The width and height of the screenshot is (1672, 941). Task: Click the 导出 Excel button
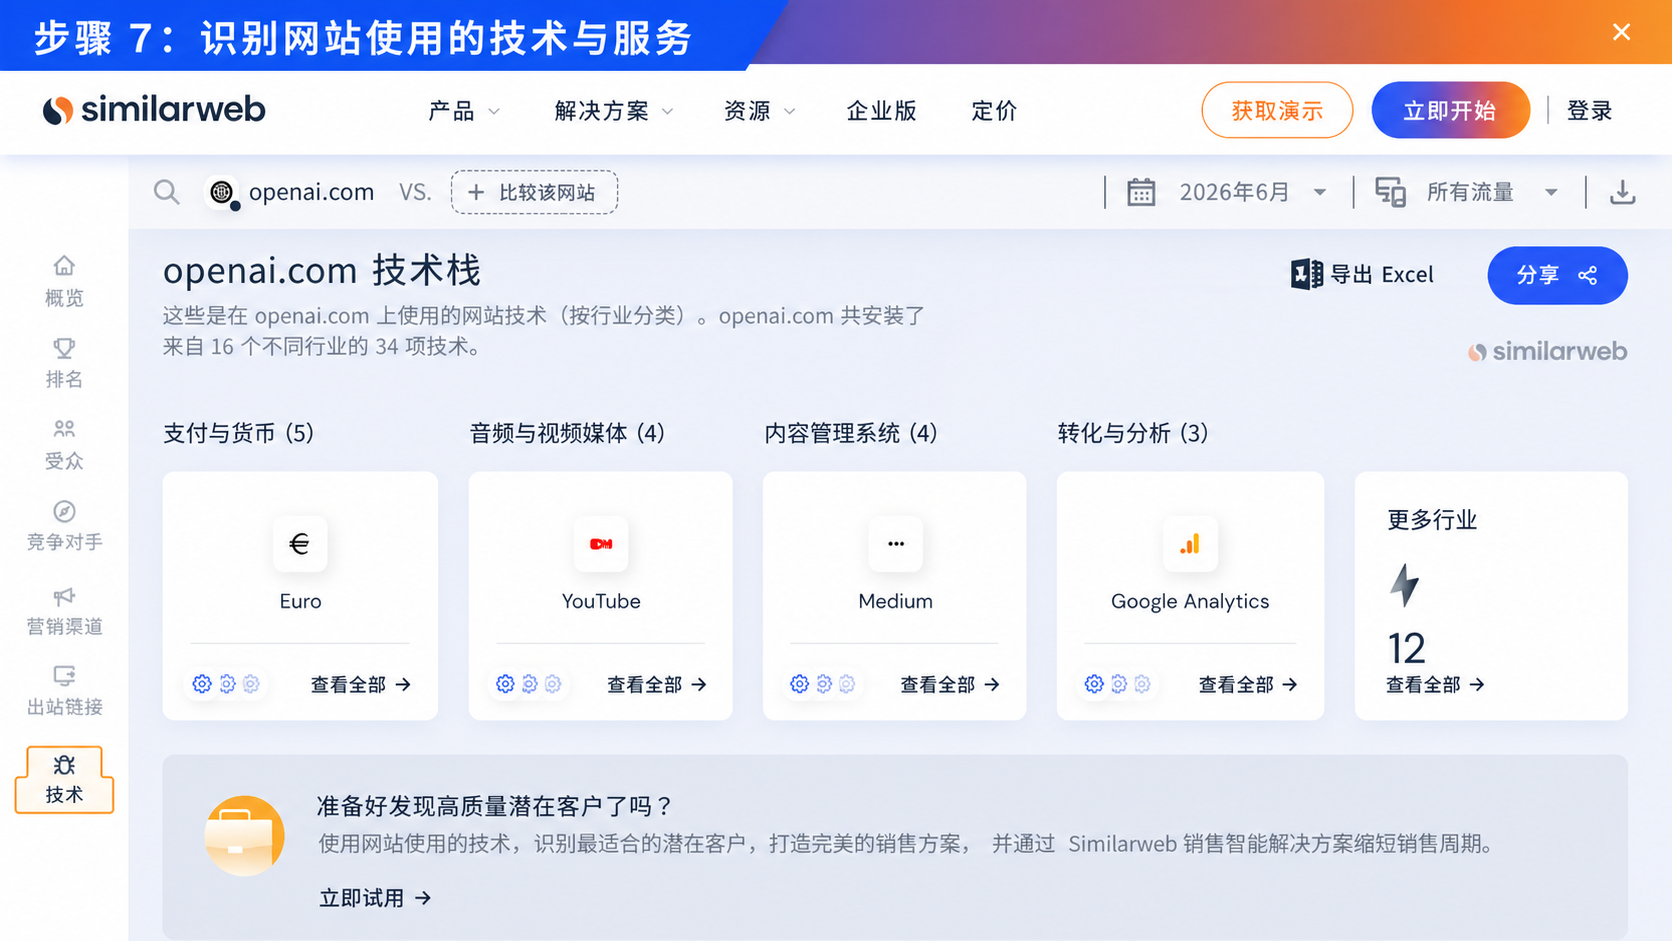point(1362,274)
